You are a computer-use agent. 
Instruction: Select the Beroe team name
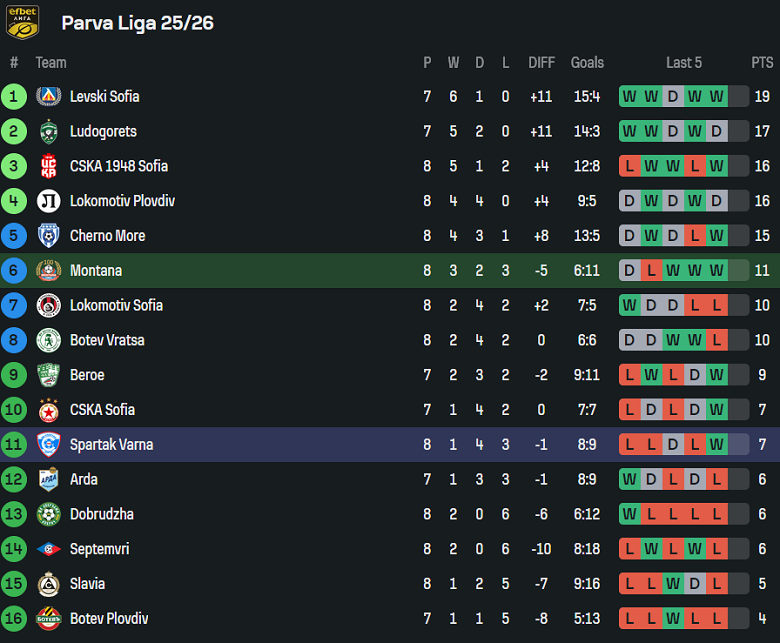pyautogui.click(x=87, y=375)
